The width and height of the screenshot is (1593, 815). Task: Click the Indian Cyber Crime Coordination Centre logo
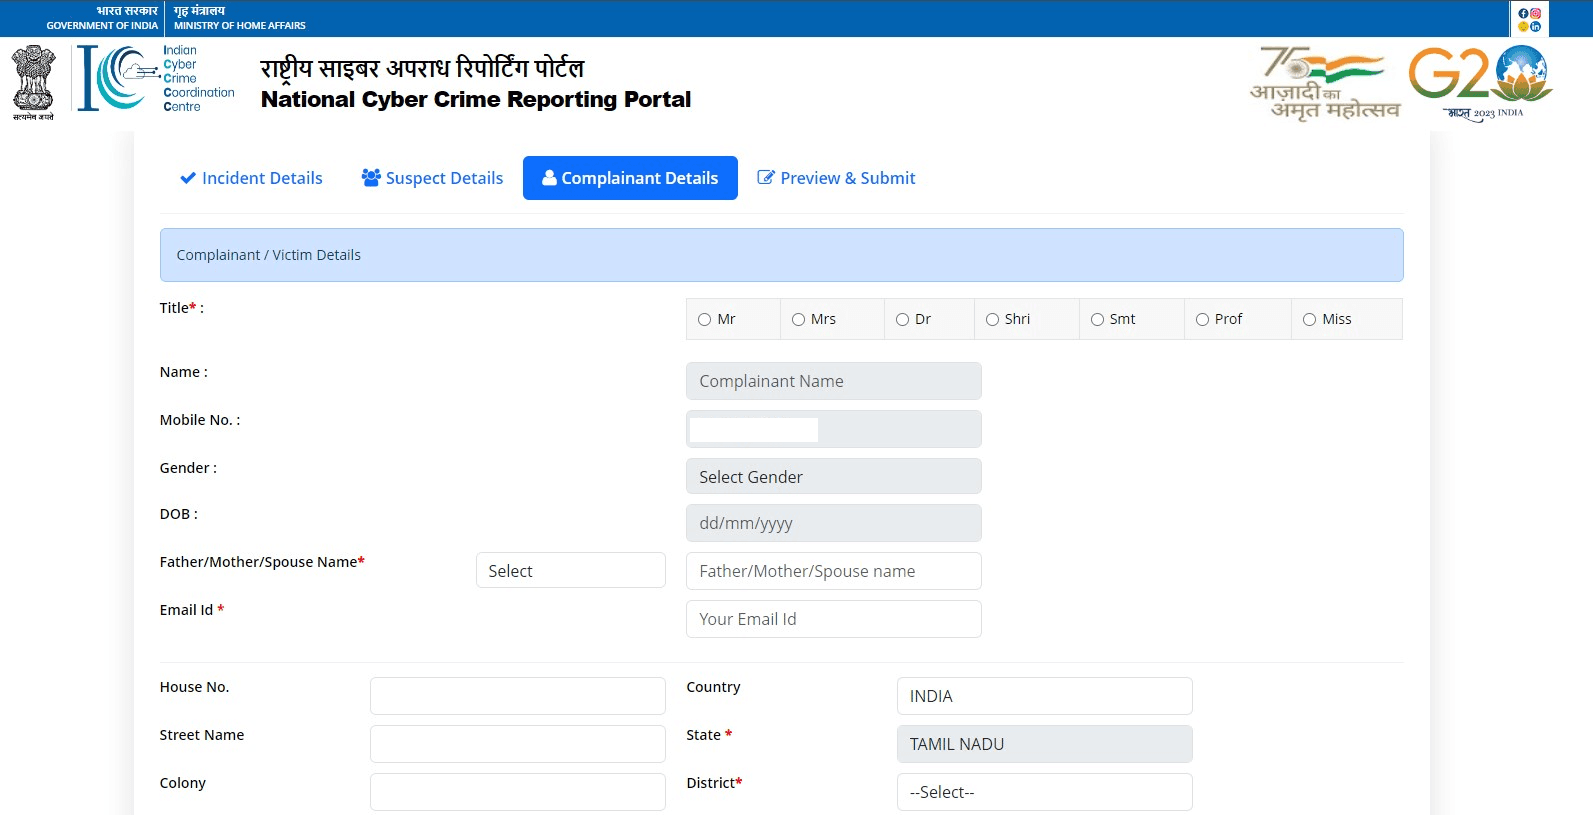(157, 78)
